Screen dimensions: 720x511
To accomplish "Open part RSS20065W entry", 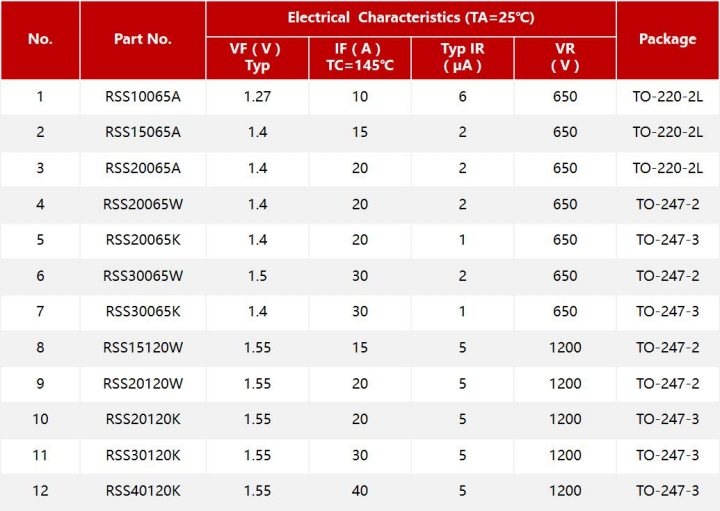I will (142, 204).
